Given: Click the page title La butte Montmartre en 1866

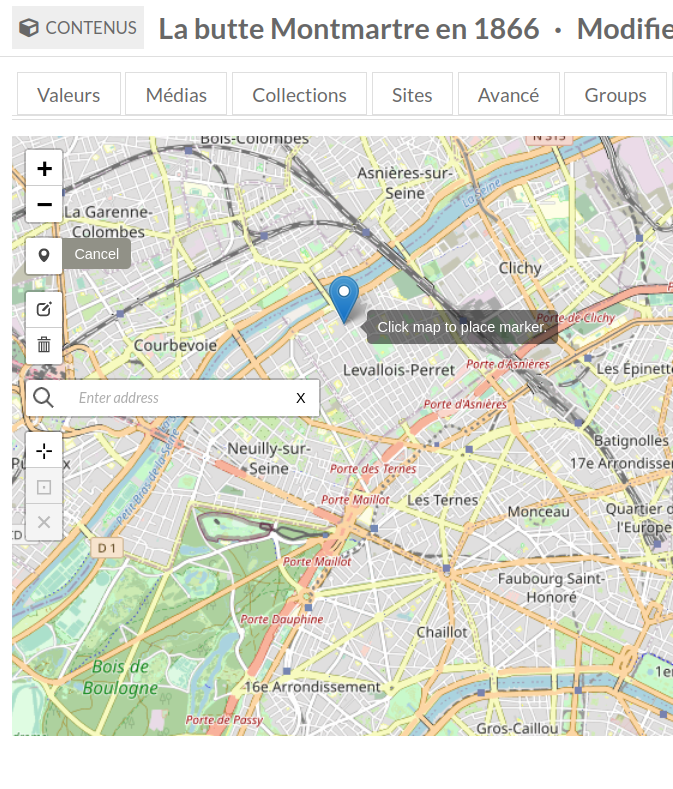Looking at the screenshot, I should pos(349,29).
